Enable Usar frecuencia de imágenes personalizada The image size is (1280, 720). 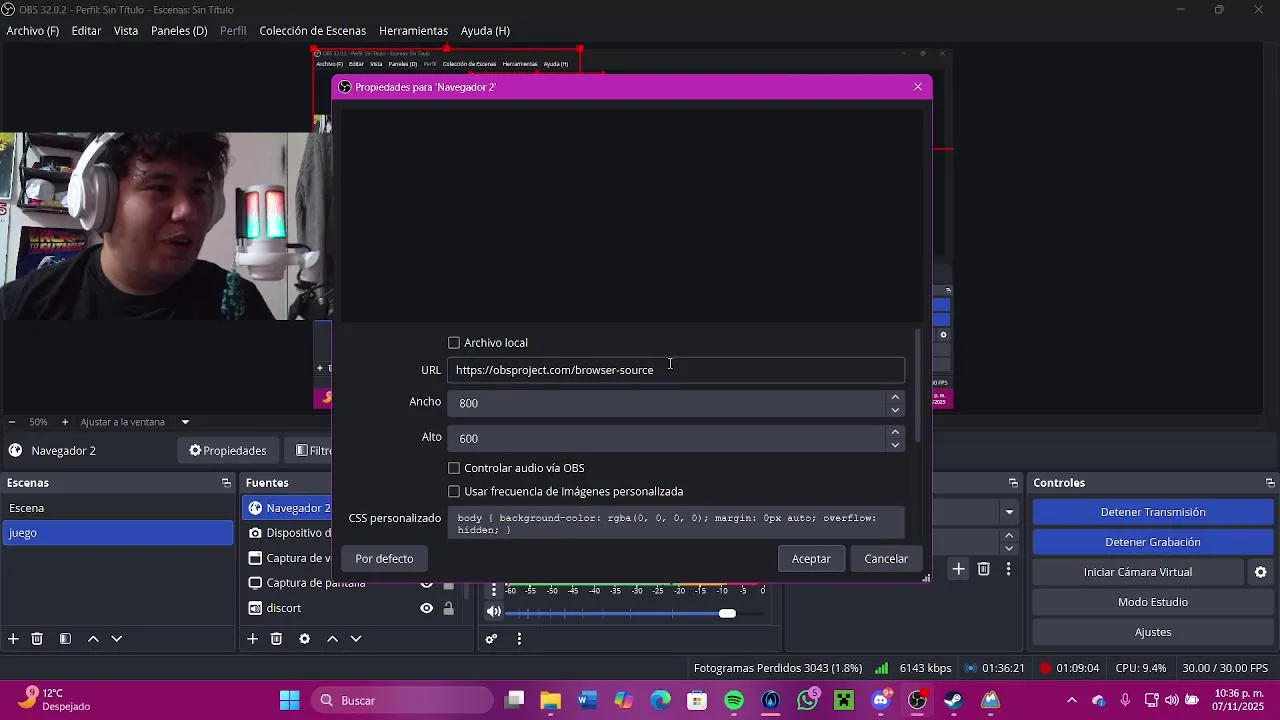454,492
